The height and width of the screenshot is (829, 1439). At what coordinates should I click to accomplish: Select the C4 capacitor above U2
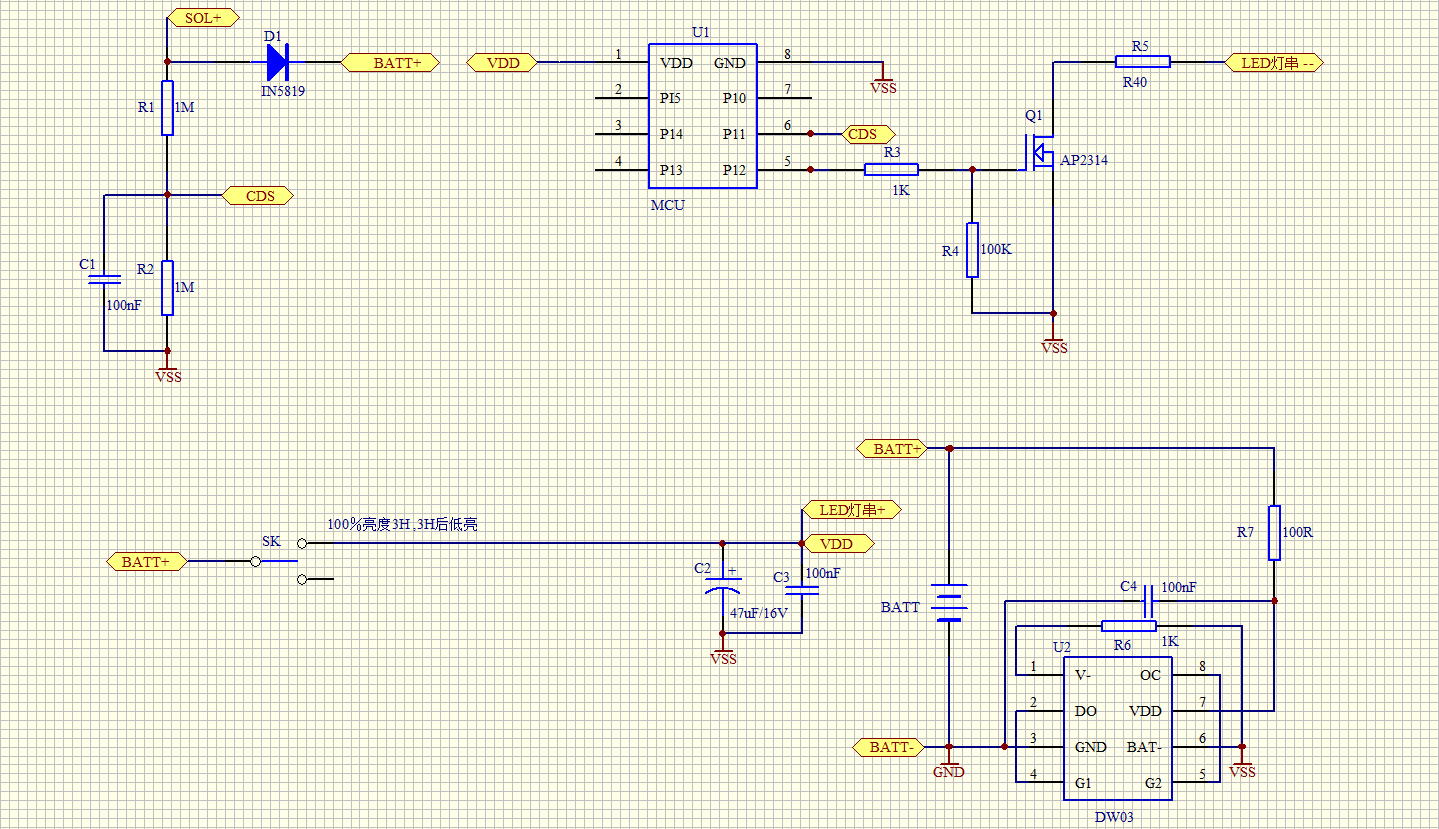(x=1149, y=601)
